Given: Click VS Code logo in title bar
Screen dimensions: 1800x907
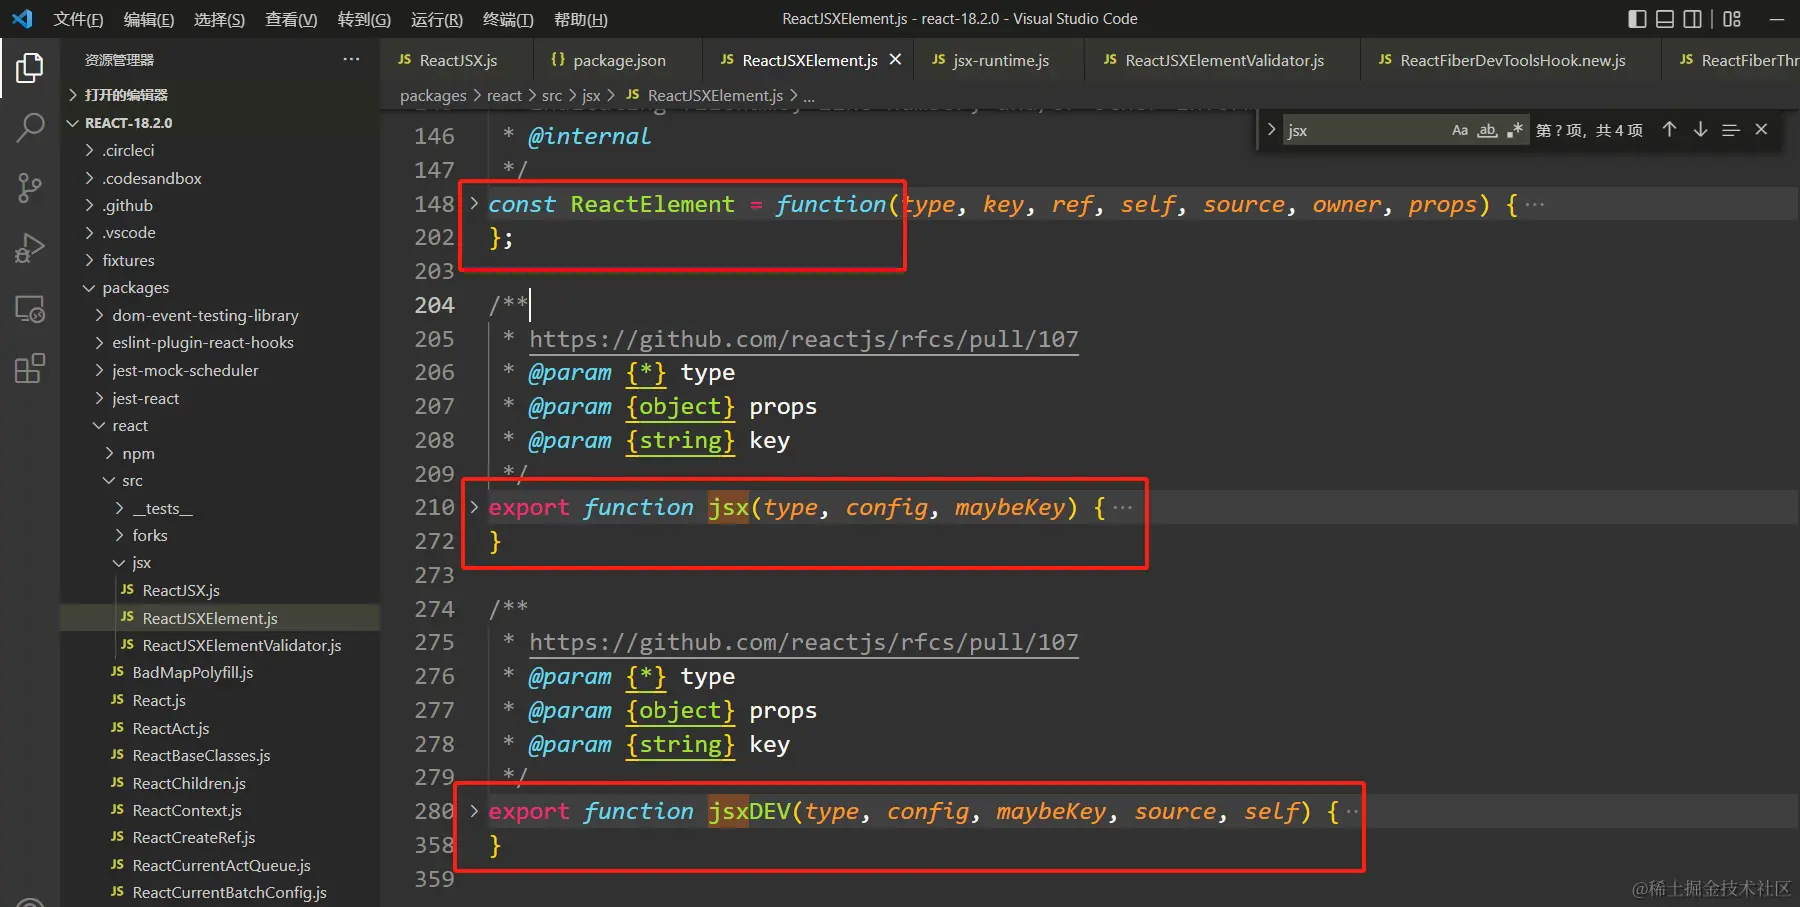Looking at the screenshot, I should [22, 19].
